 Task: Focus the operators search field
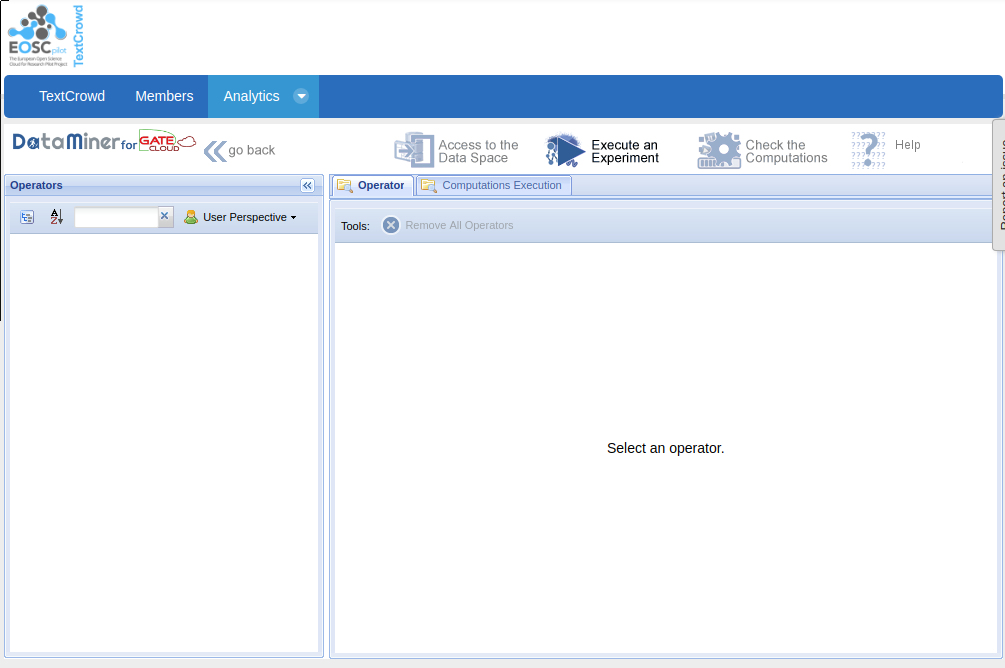point(116,217)
